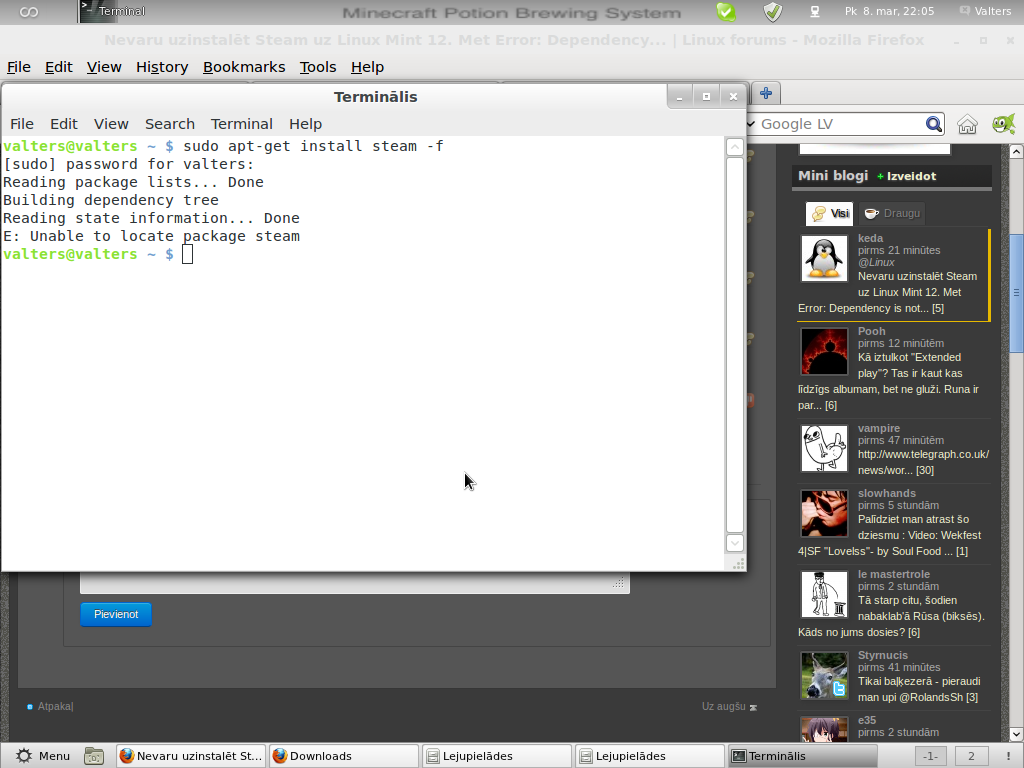Image resolution: width=1024 pixels, height=768 pixels.
Task: Open the Pooh username link
Action: pos(871,331)
